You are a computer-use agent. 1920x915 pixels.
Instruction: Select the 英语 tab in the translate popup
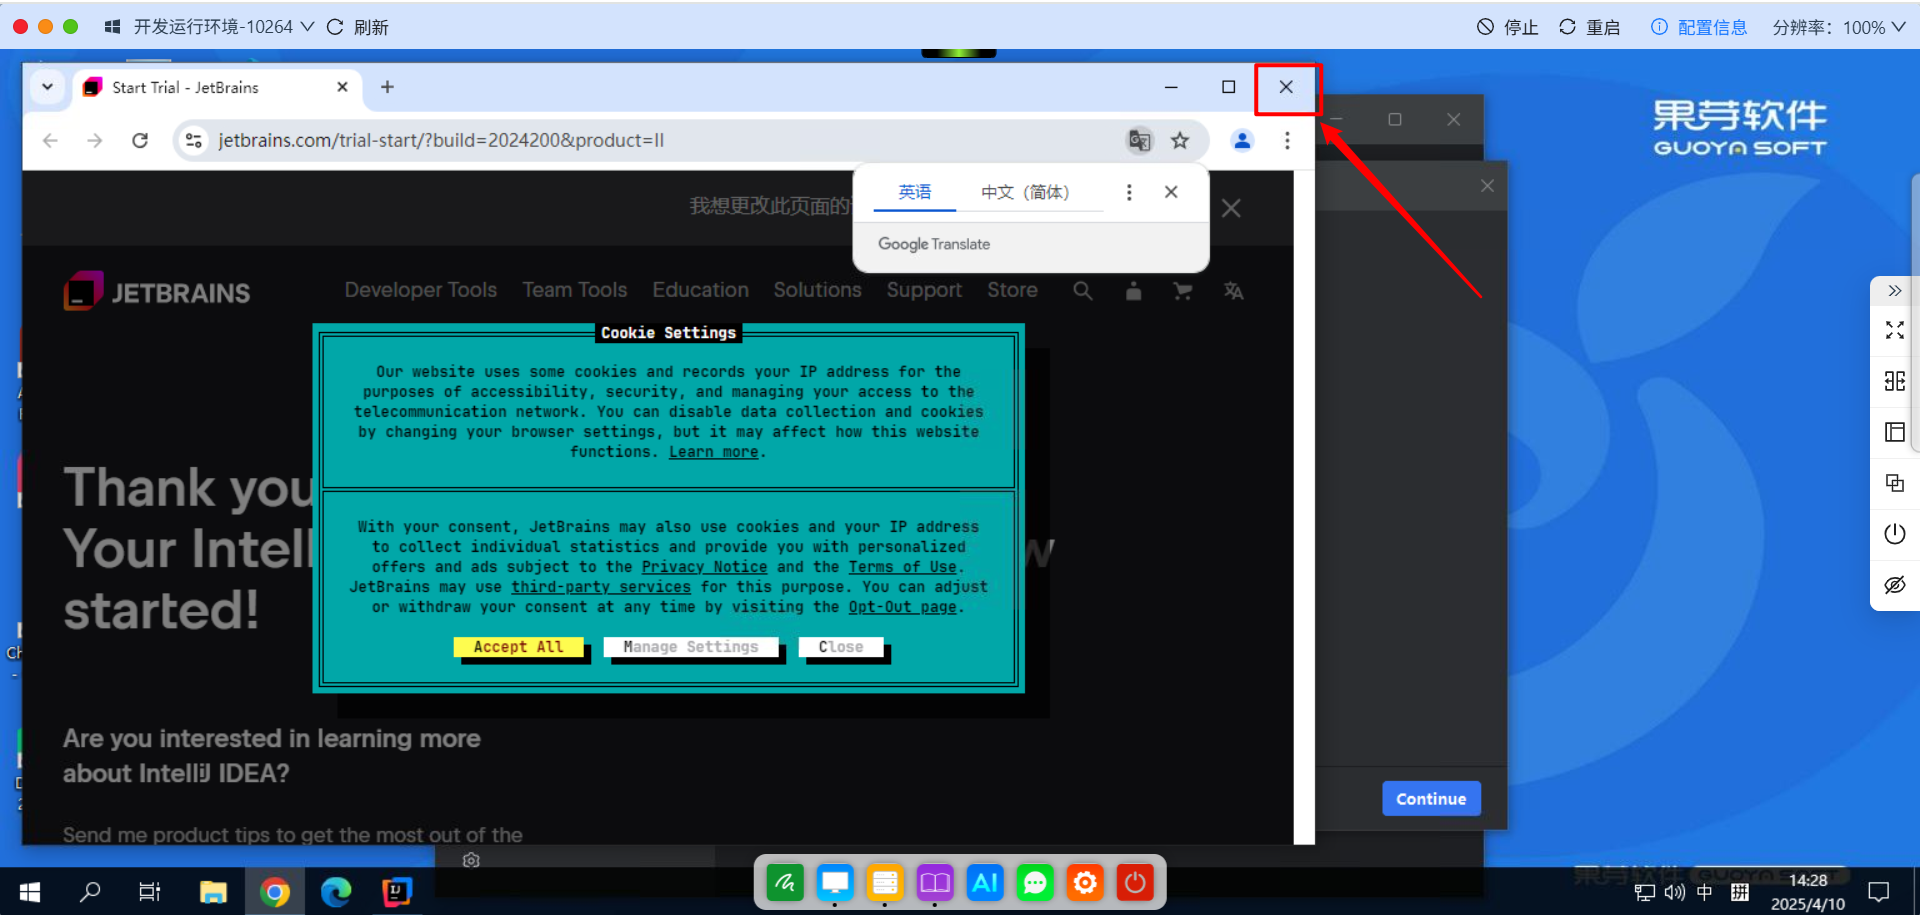coord(915,192)
